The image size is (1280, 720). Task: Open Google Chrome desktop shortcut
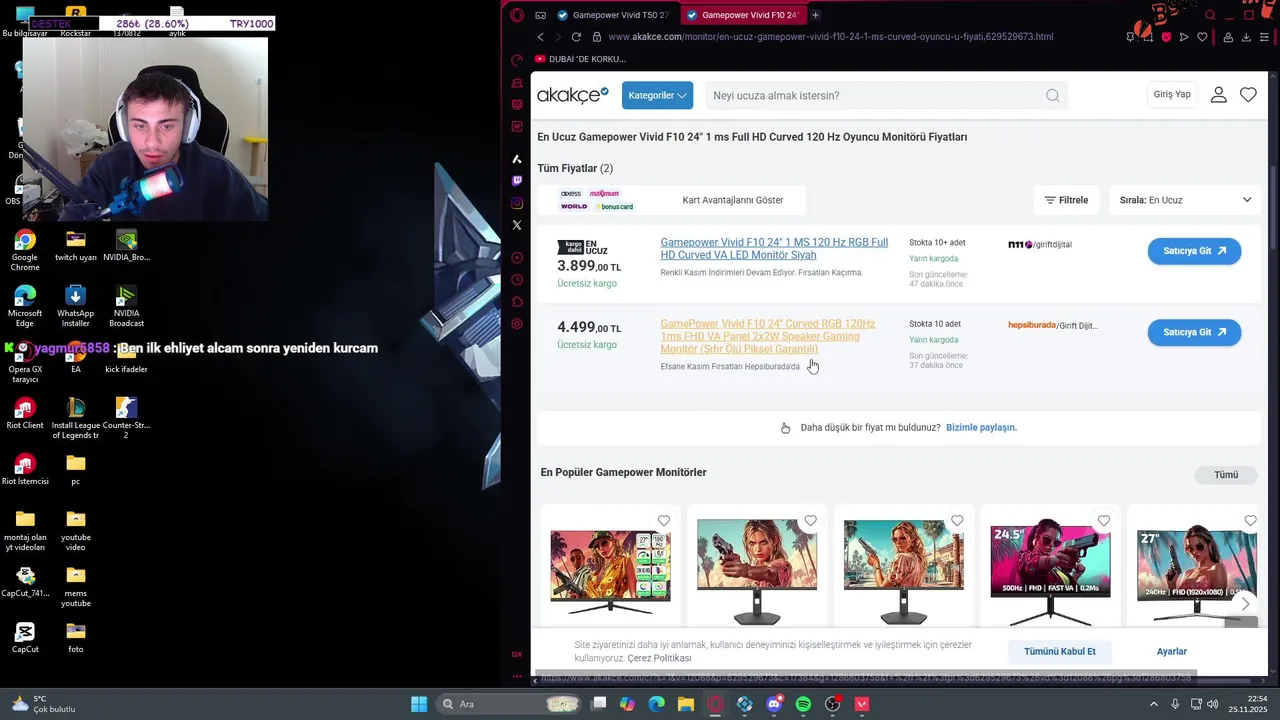coord(25,250)
